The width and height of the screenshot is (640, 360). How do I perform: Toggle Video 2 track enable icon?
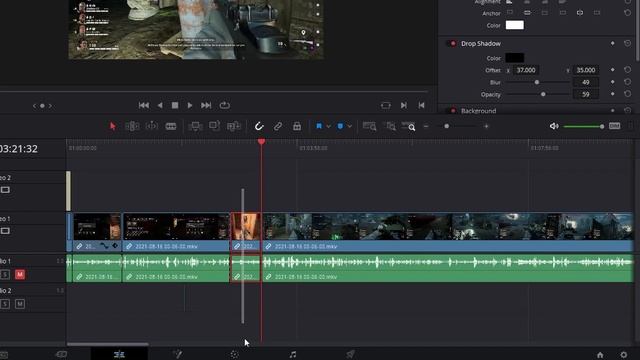click(x=5, y=190)
